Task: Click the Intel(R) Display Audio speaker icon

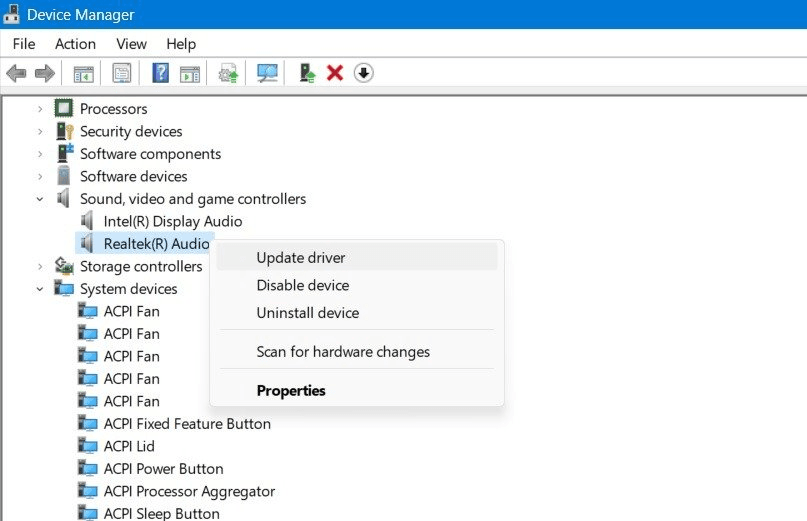Action: [x=87, y=221]
